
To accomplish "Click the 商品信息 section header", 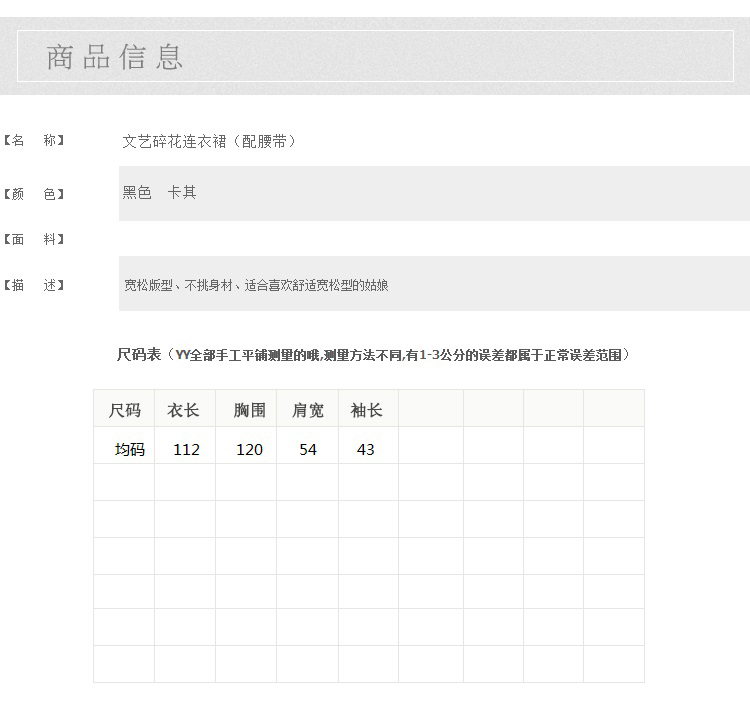I will tap(115, 57).
